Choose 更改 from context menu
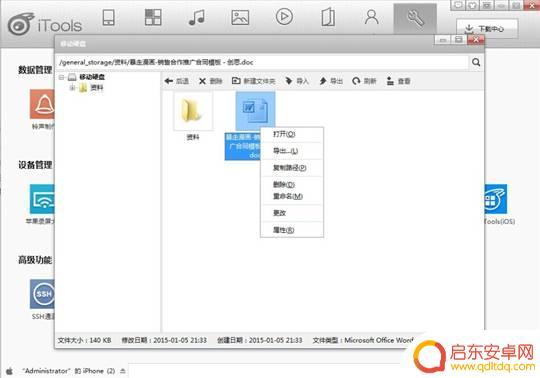 (x=292, y=213)
